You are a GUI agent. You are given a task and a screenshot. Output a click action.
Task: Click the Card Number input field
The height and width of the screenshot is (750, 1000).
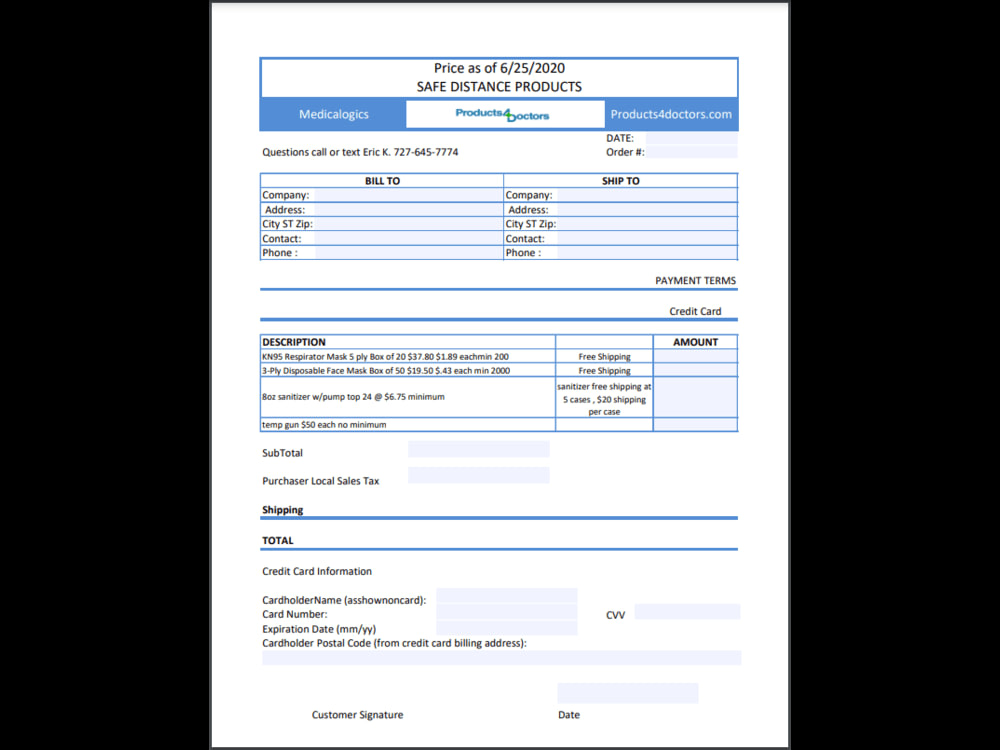point(506,612)
